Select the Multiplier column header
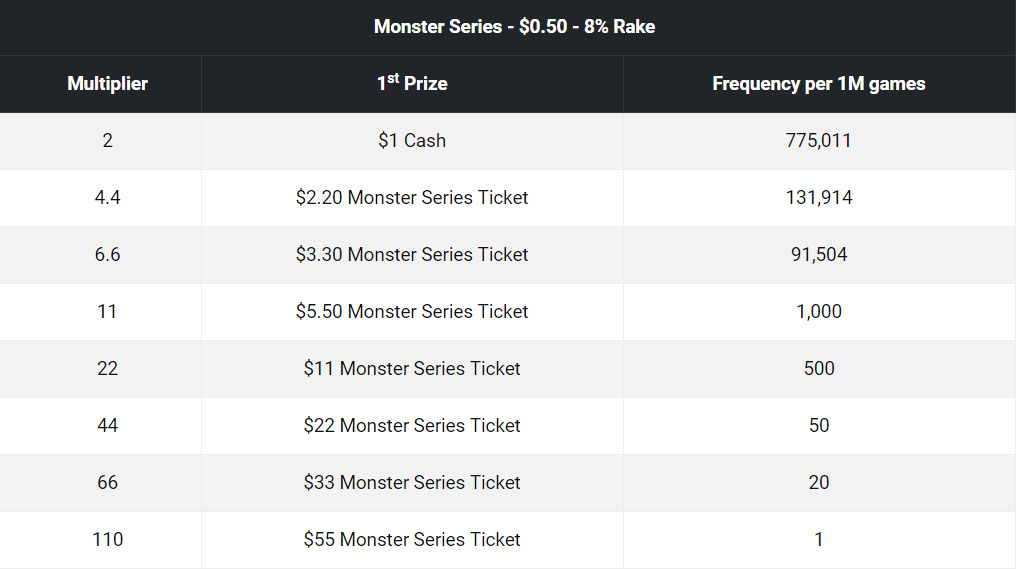This screenshot has width=1016, height=569. pyautogui.click(x=108, y=84)
